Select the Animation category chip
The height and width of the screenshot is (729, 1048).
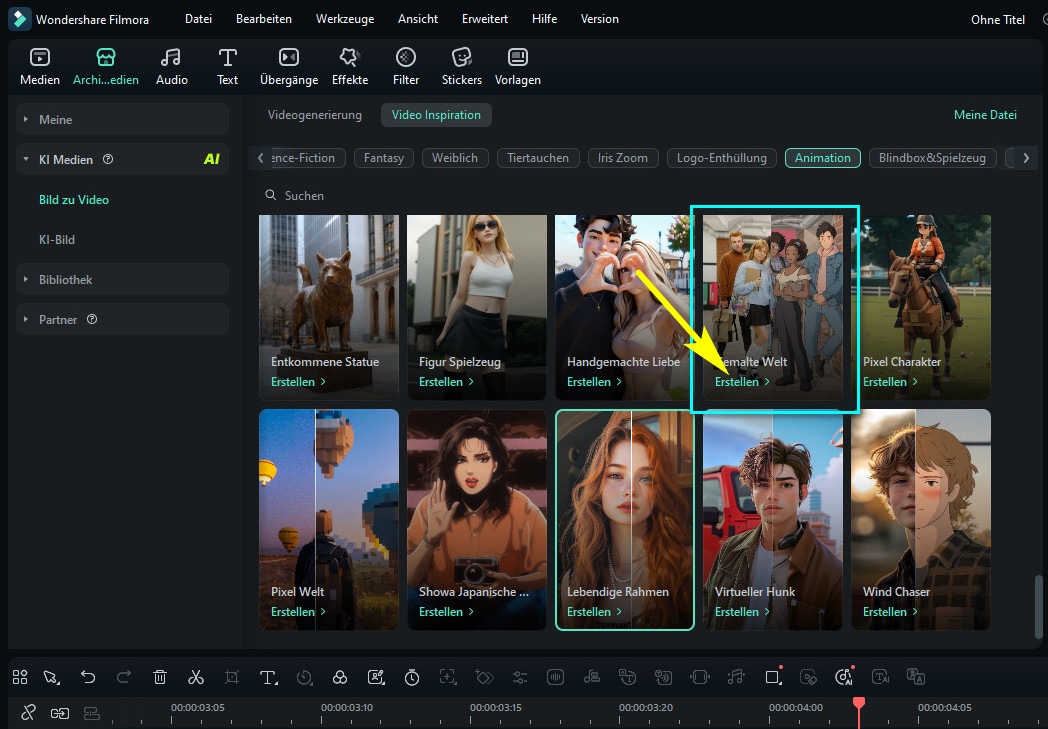coord(823,158)
